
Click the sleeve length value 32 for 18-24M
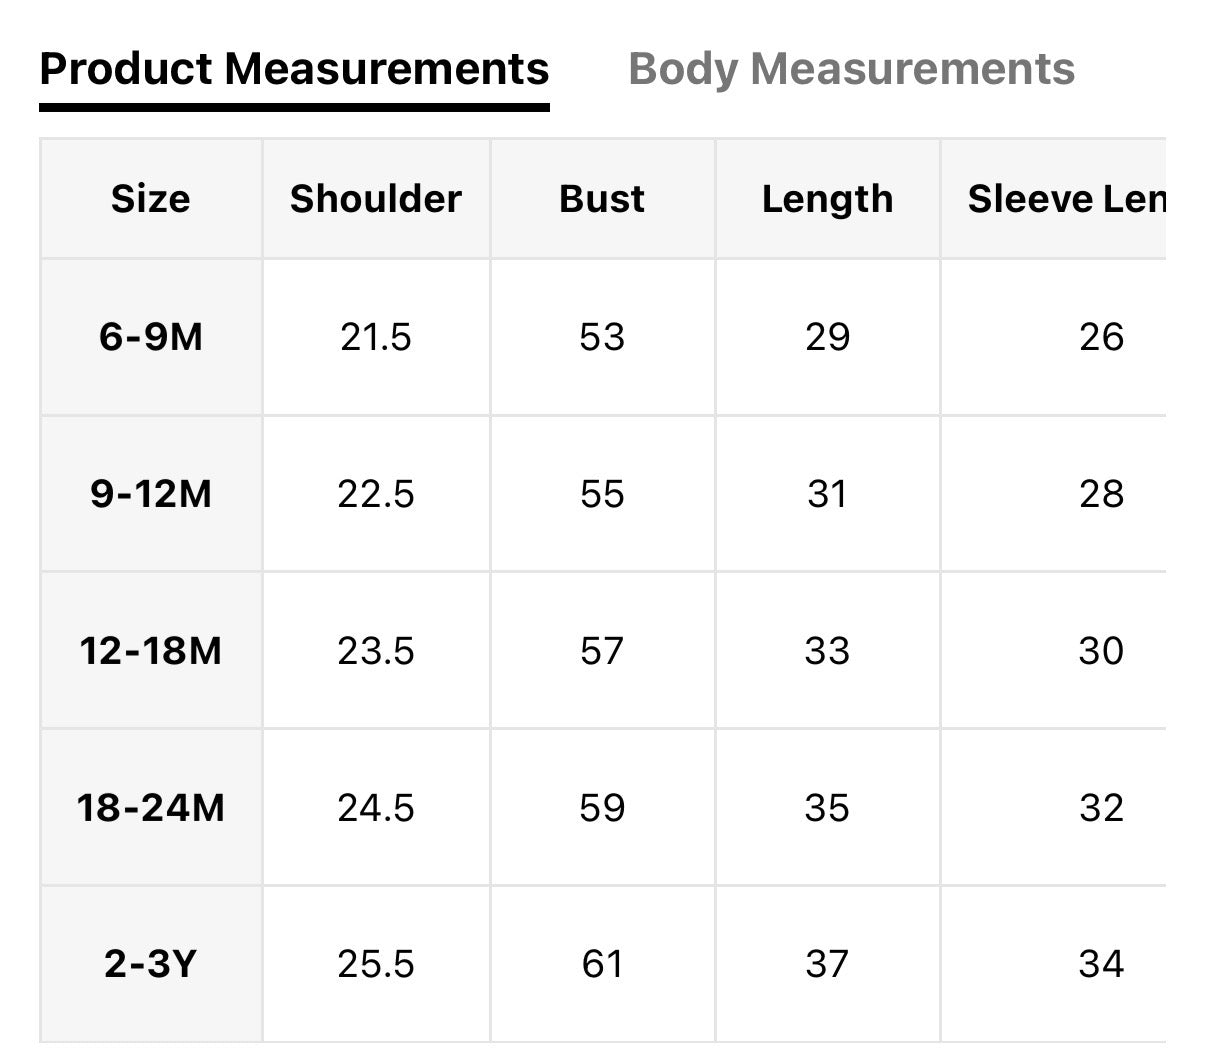tap(1101, 808)
